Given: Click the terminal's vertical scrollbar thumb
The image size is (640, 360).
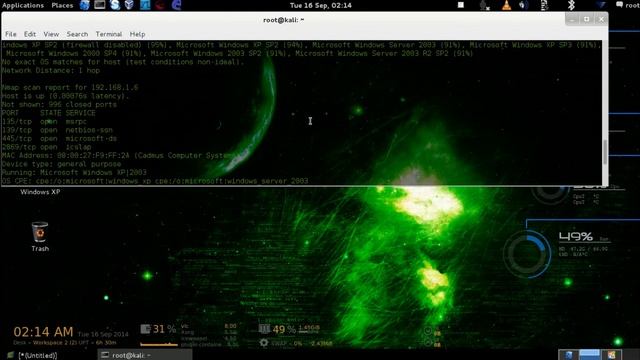Looking at the screenshot, I should 605,152.
